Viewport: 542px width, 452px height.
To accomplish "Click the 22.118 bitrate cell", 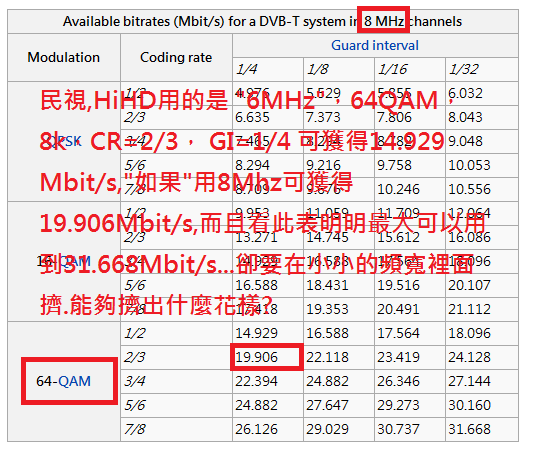I will tap(339, 357).
